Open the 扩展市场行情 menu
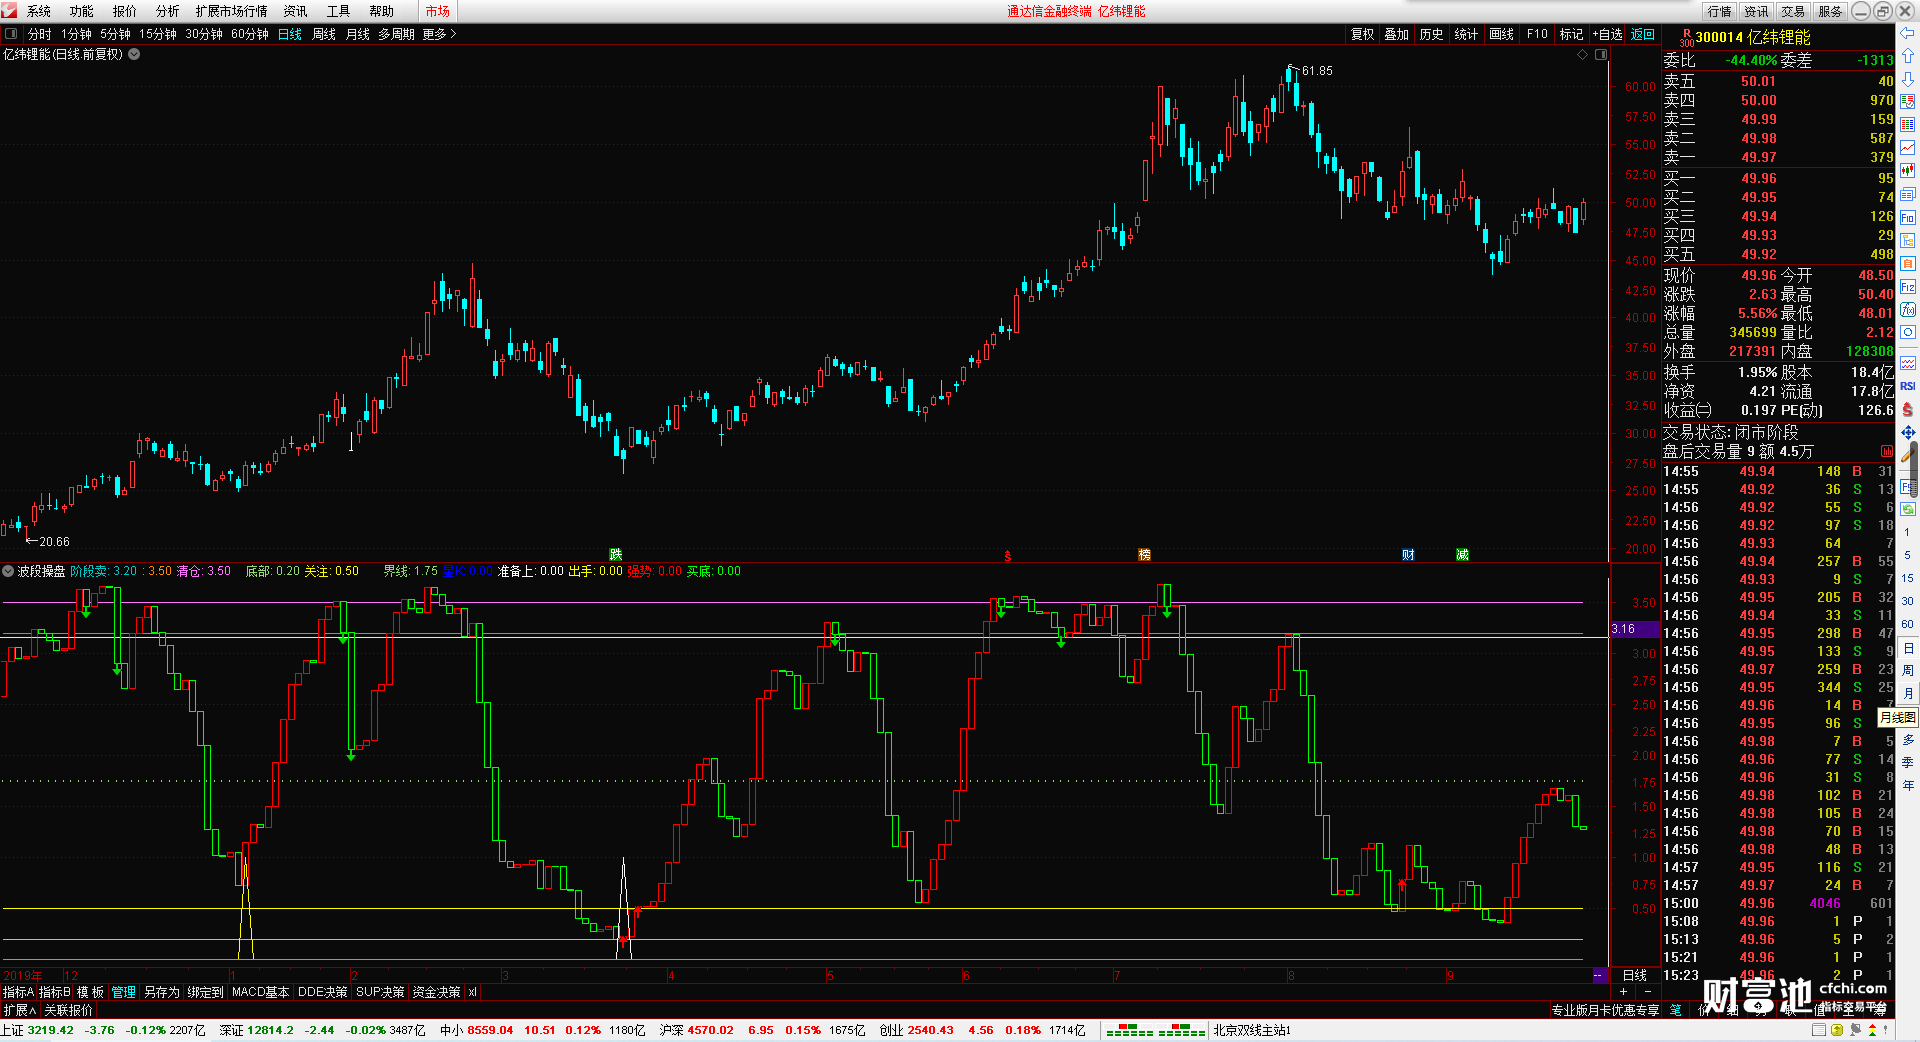Screen dimensions: 1920x1042 coord(232,11)
